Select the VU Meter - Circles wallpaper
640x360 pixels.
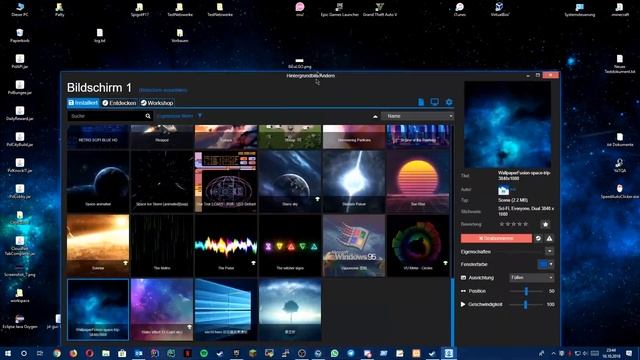pyautogui.click(x=418, y=246)
